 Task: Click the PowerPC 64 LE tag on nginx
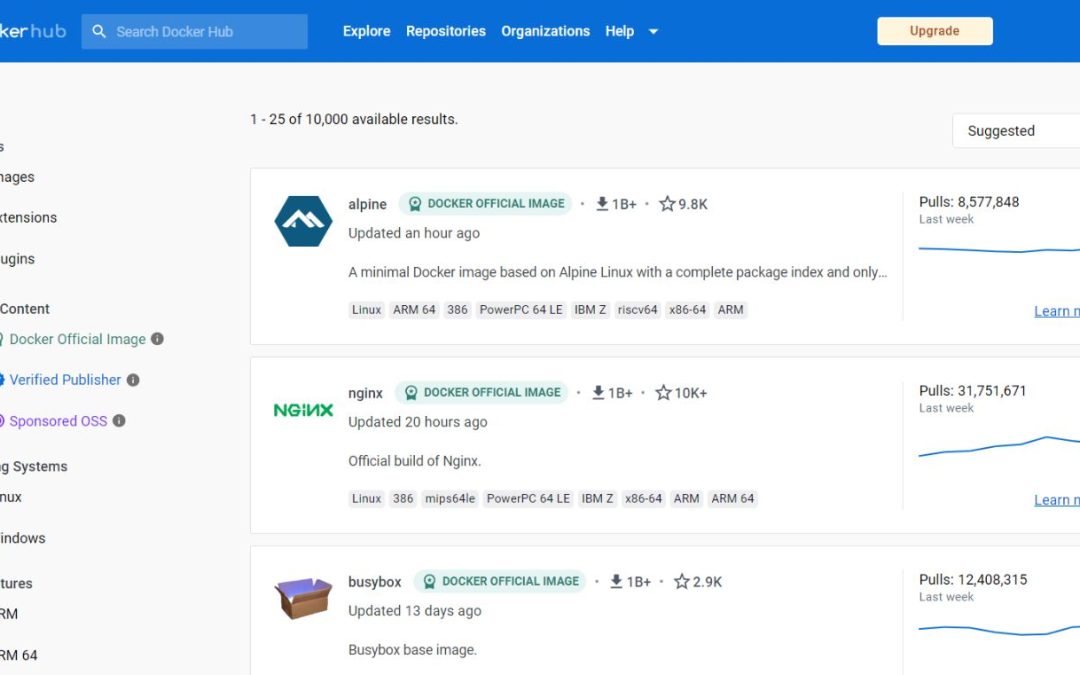(x=528, y=499)
